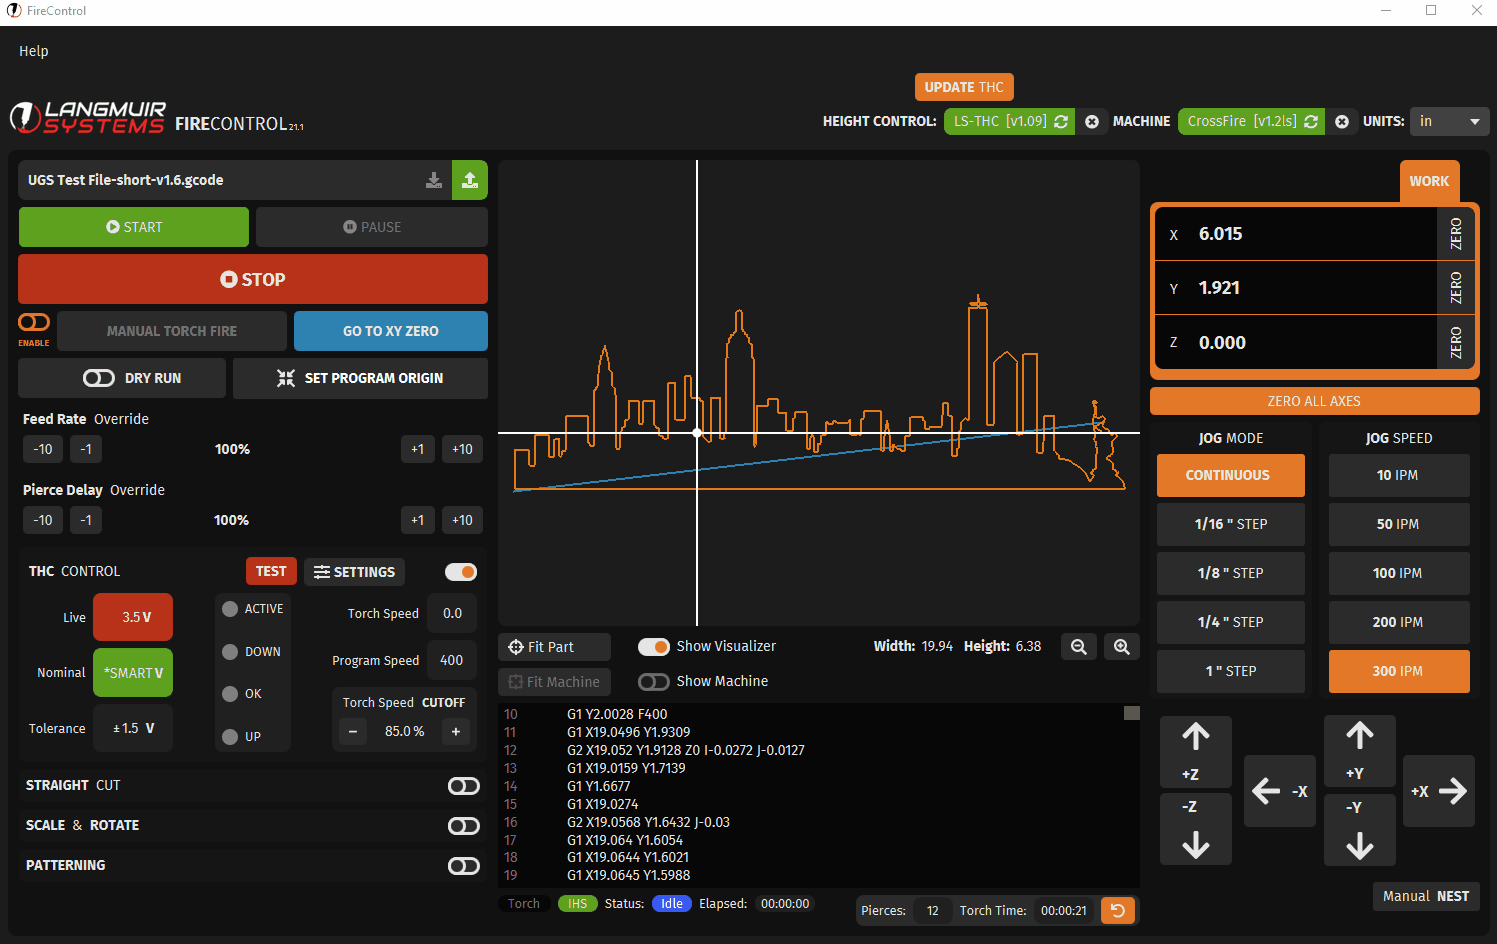Select CONTINUOUS jog mode
The height and width of the screenshot is (944, 1497).
click(1231, 475)
